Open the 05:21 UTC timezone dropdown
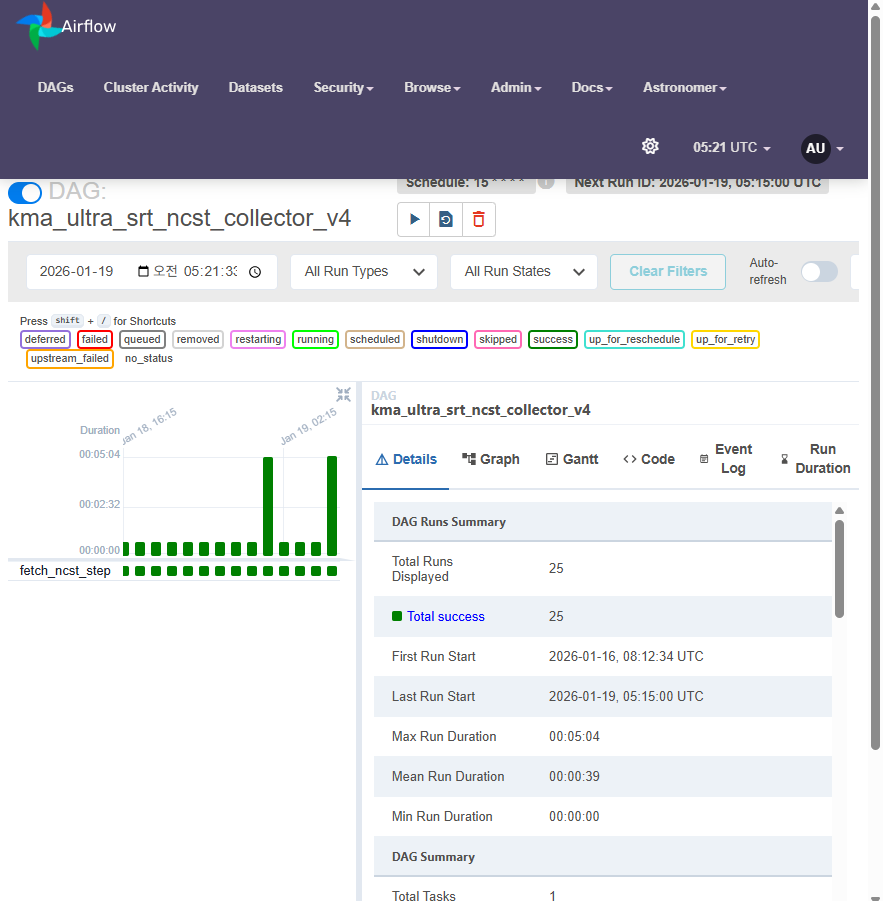 (x=731, y=148)
